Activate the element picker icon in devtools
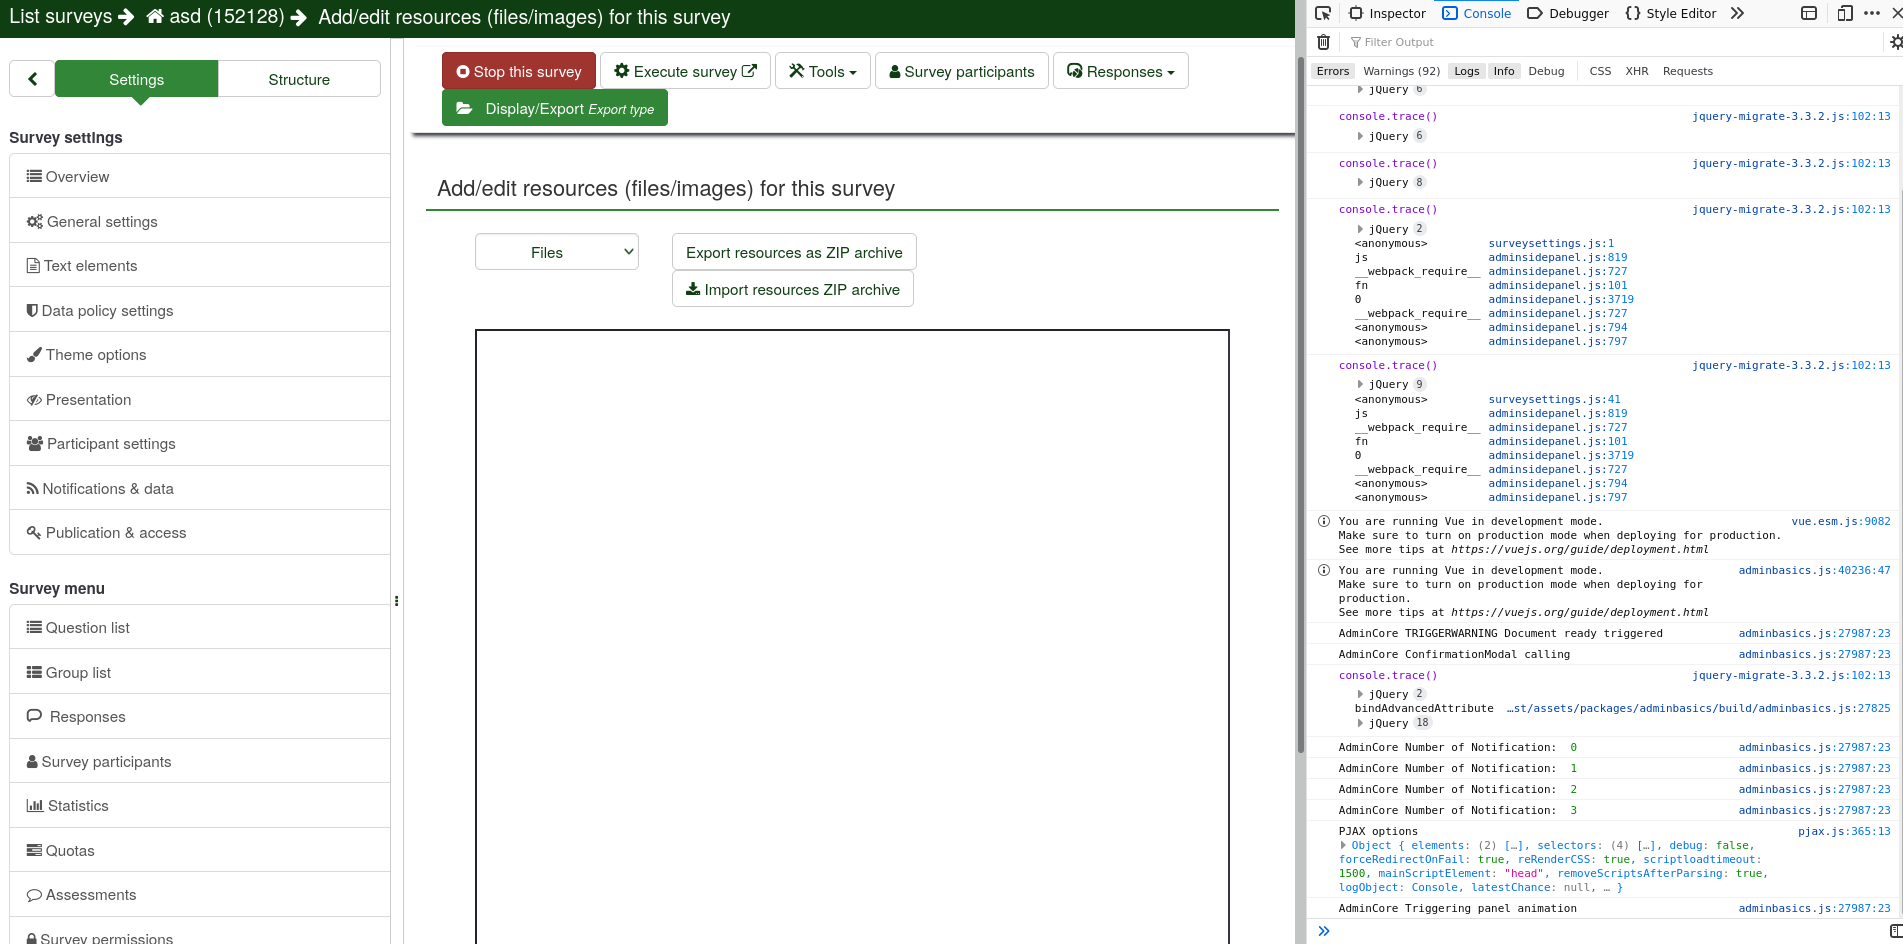Screen dimensions: 1903x944 [1323, 13]
